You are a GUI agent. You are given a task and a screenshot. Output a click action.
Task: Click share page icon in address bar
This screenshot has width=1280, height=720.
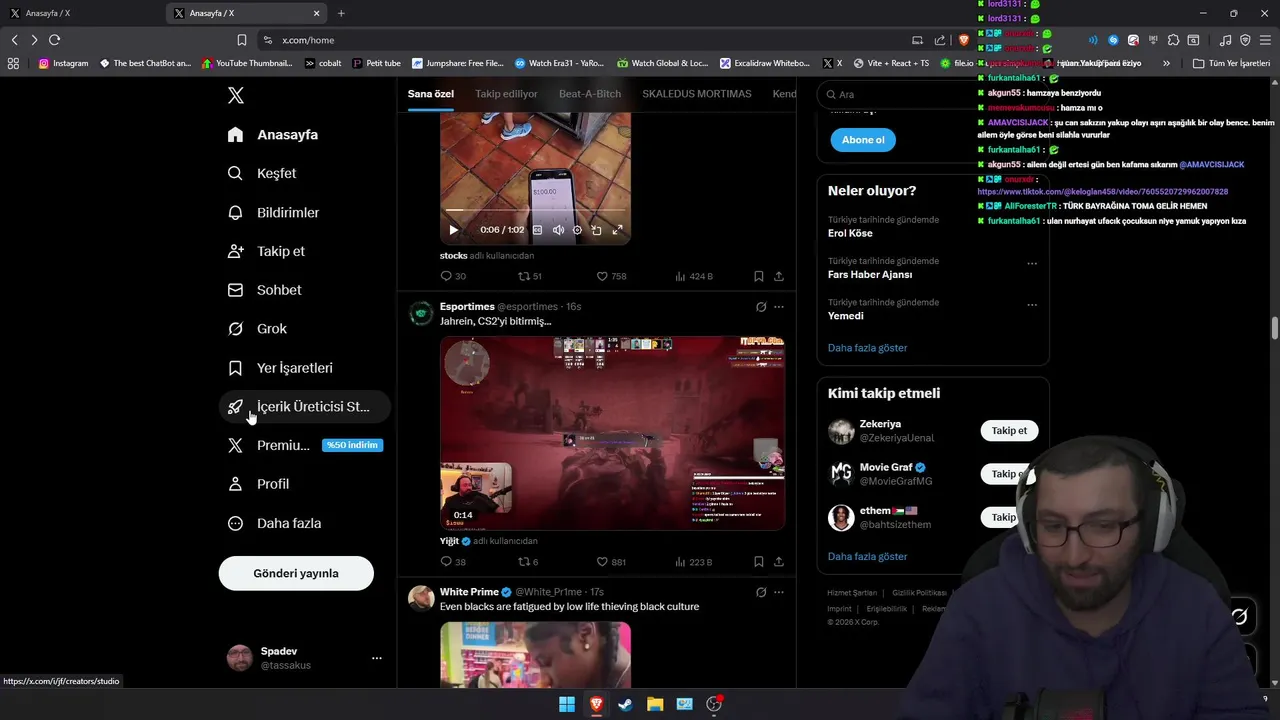pyautogui.click(x=940, y=40)
